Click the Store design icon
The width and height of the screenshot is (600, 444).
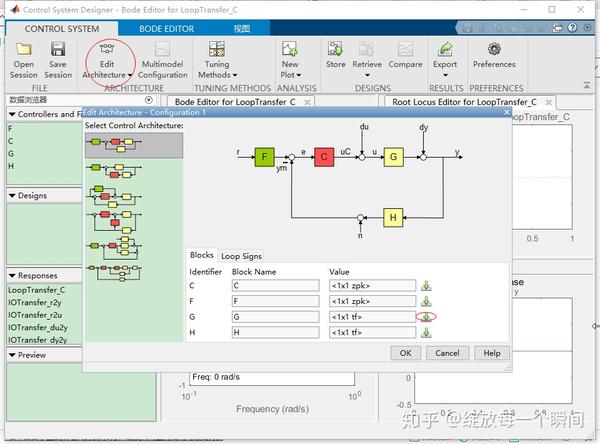[336, 49]
